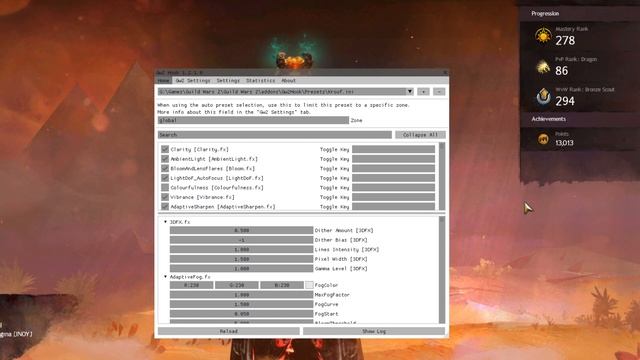Toggle the BloomAndLensFlares checkbox

(165, 168)
